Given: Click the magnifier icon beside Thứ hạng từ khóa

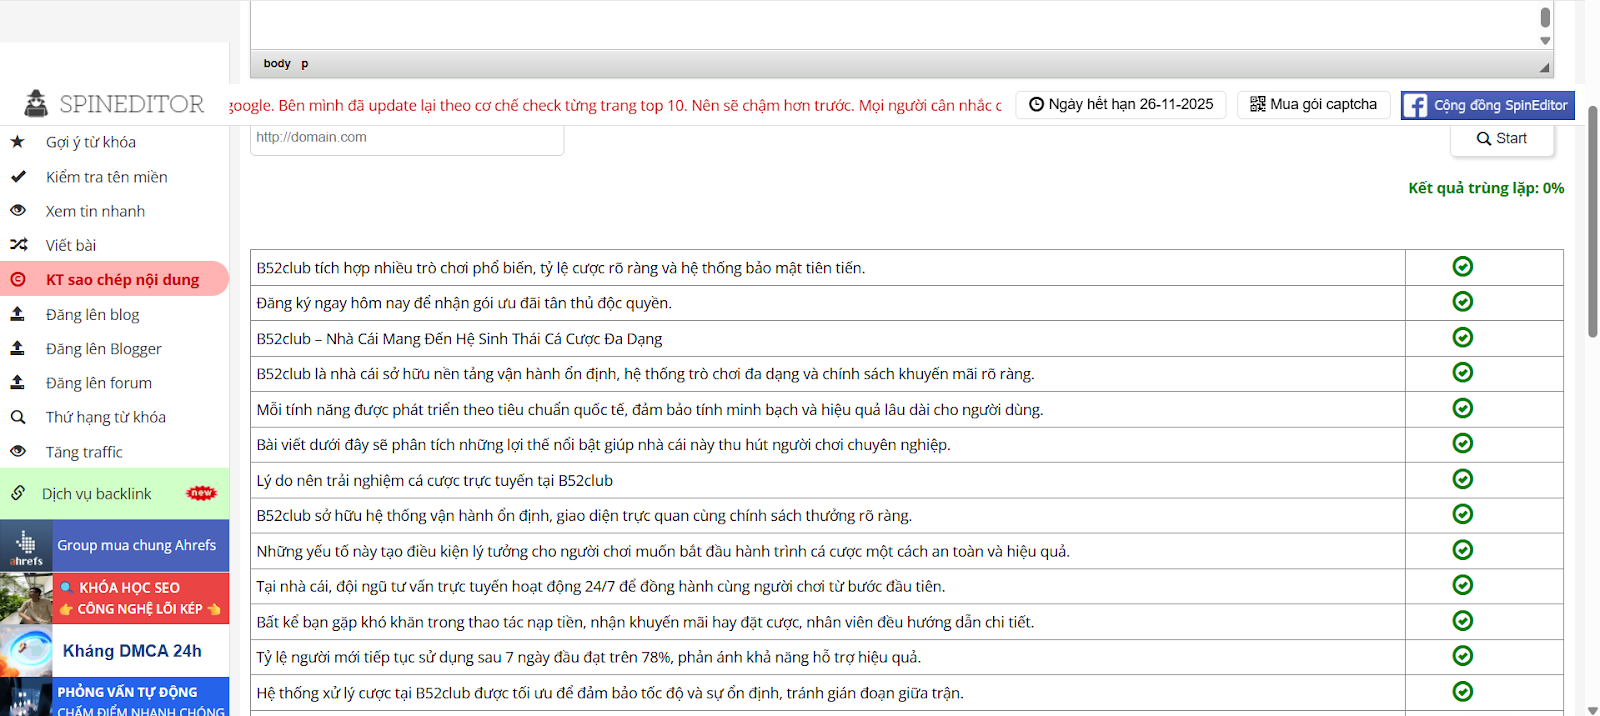Looking at the screenshot, I should tap(18, 417).
